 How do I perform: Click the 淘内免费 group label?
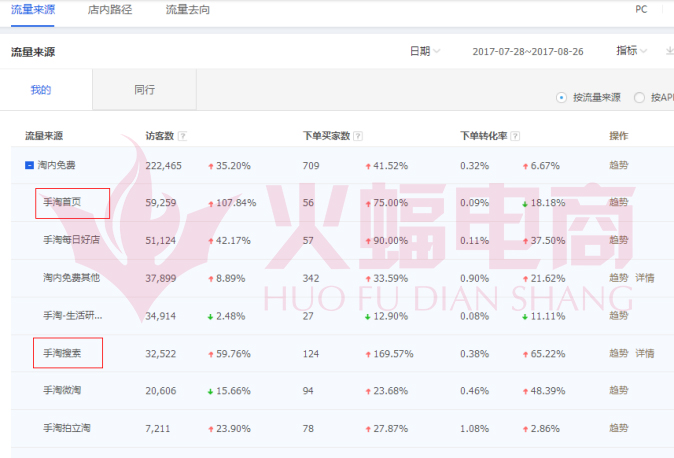56,165
